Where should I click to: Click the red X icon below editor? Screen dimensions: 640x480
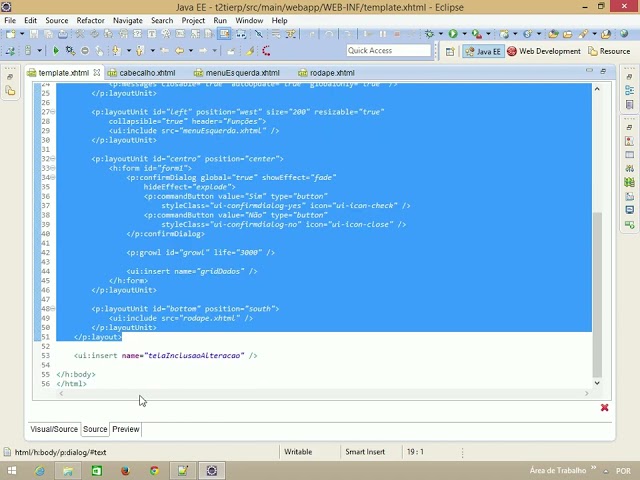tap(604, 407)
